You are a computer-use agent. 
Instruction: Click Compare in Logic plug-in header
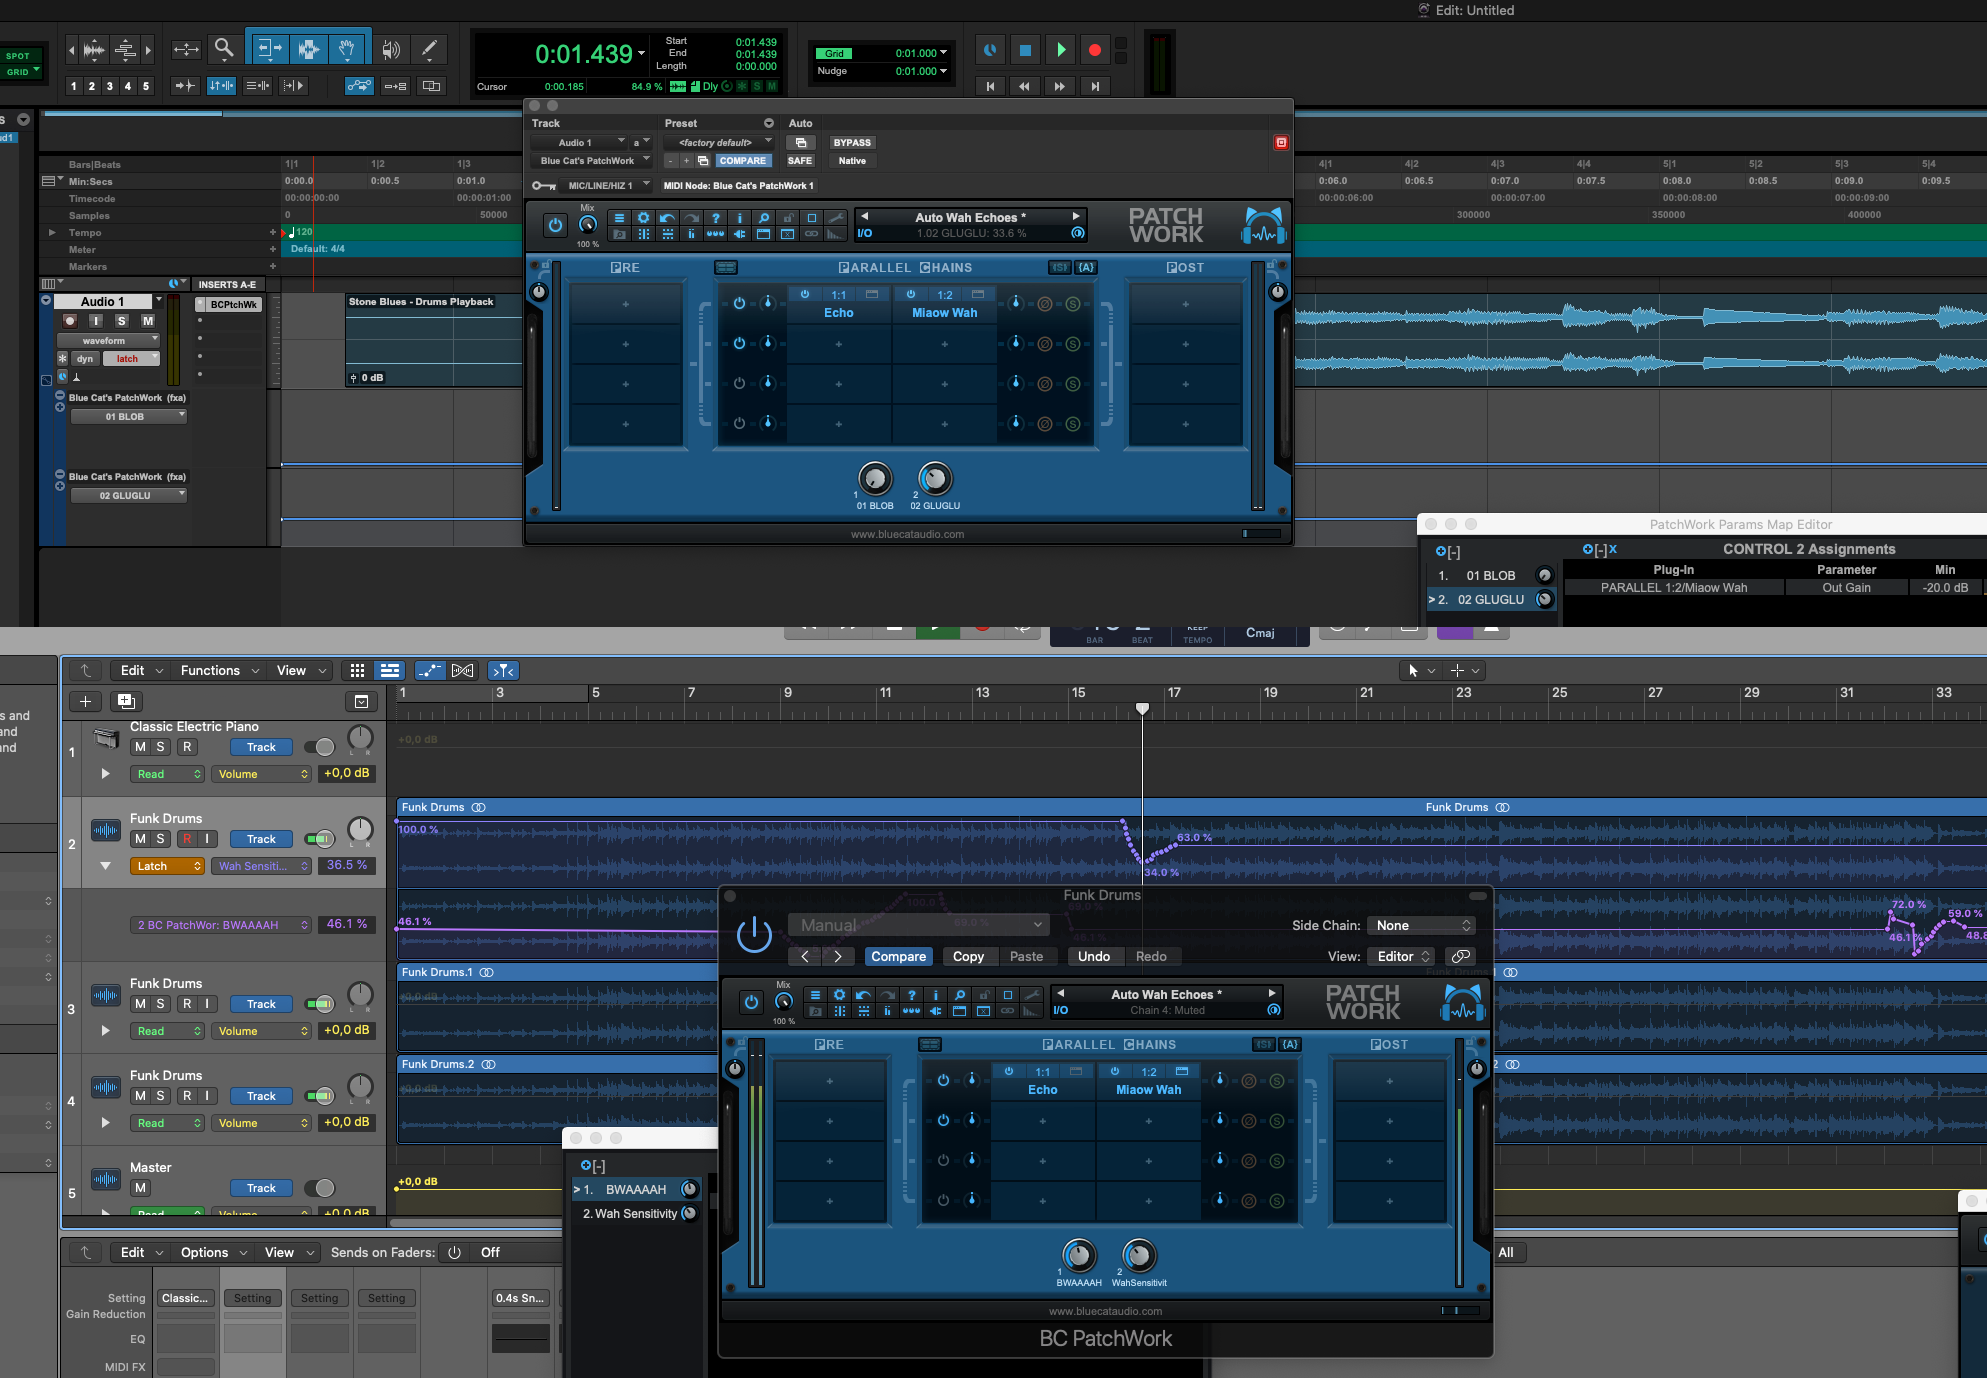898,957
